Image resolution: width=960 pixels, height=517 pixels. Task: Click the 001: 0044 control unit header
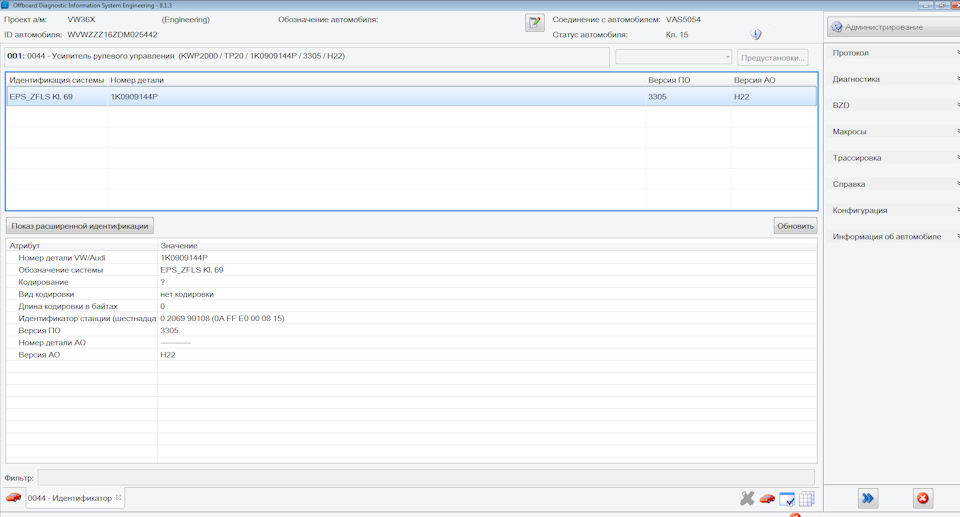pos(307,56)
